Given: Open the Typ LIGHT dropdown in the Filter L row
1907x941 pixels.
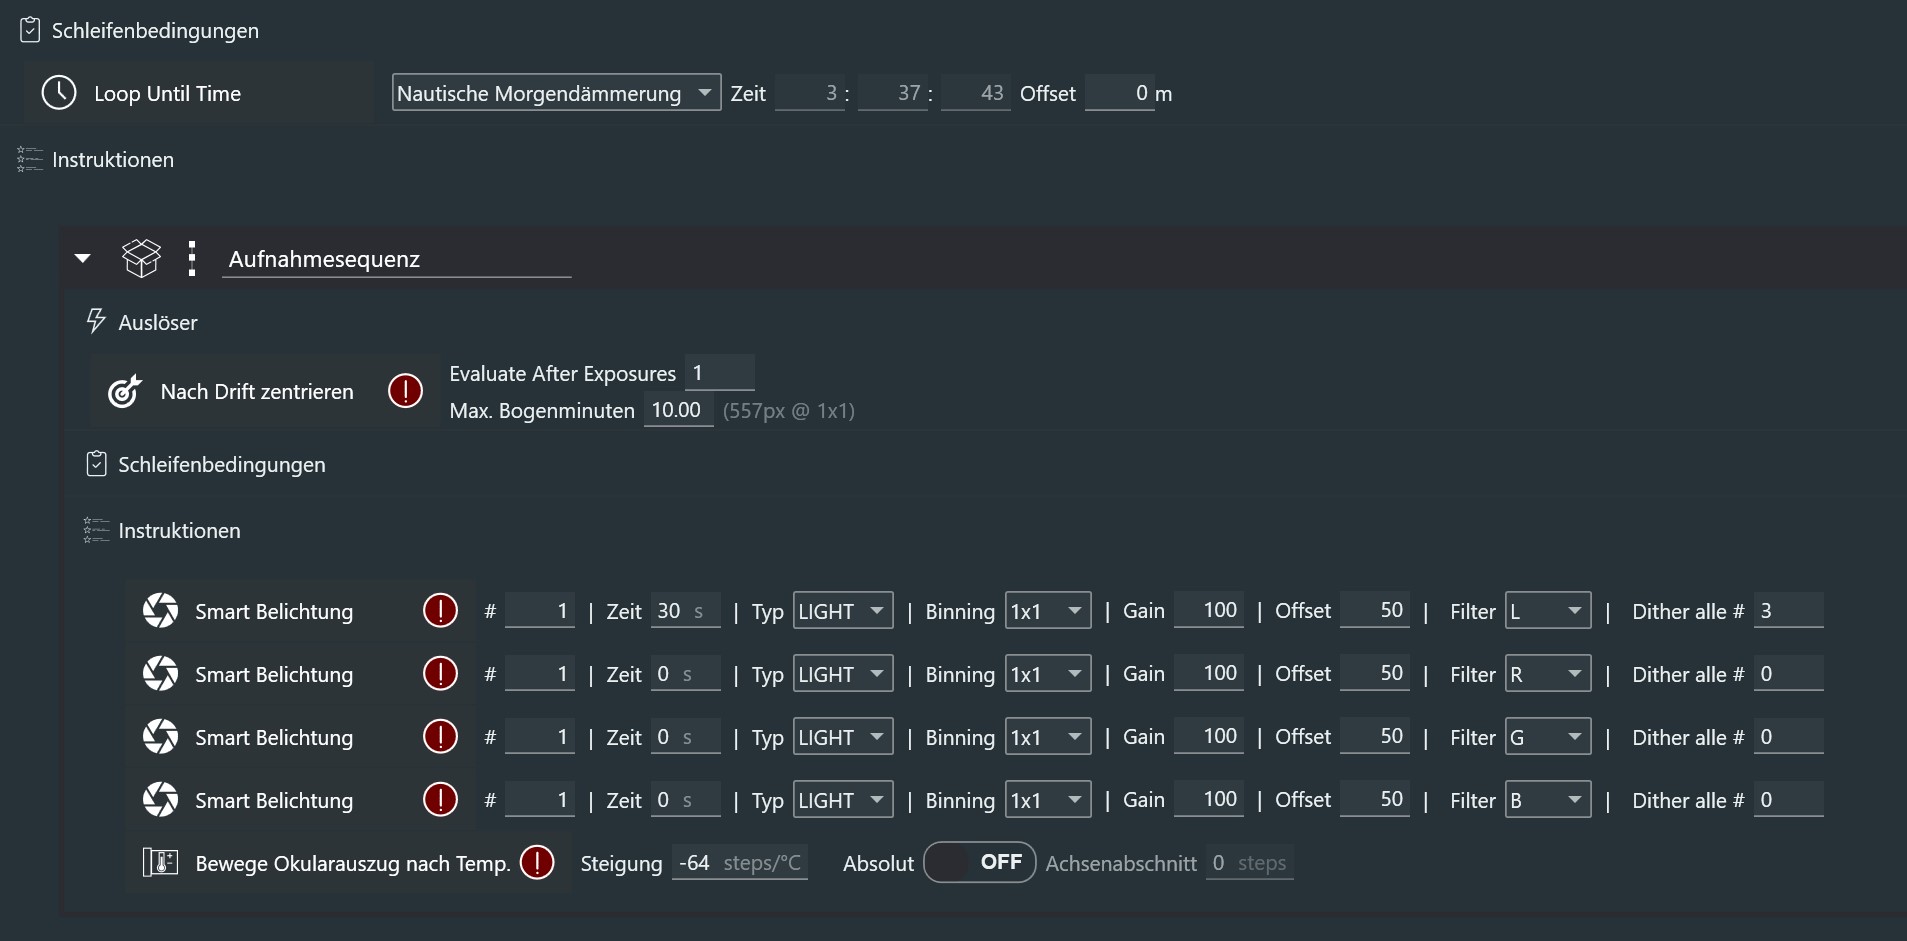Looking at the screenshot, I should pyautogui.click(x=843, y=610).
